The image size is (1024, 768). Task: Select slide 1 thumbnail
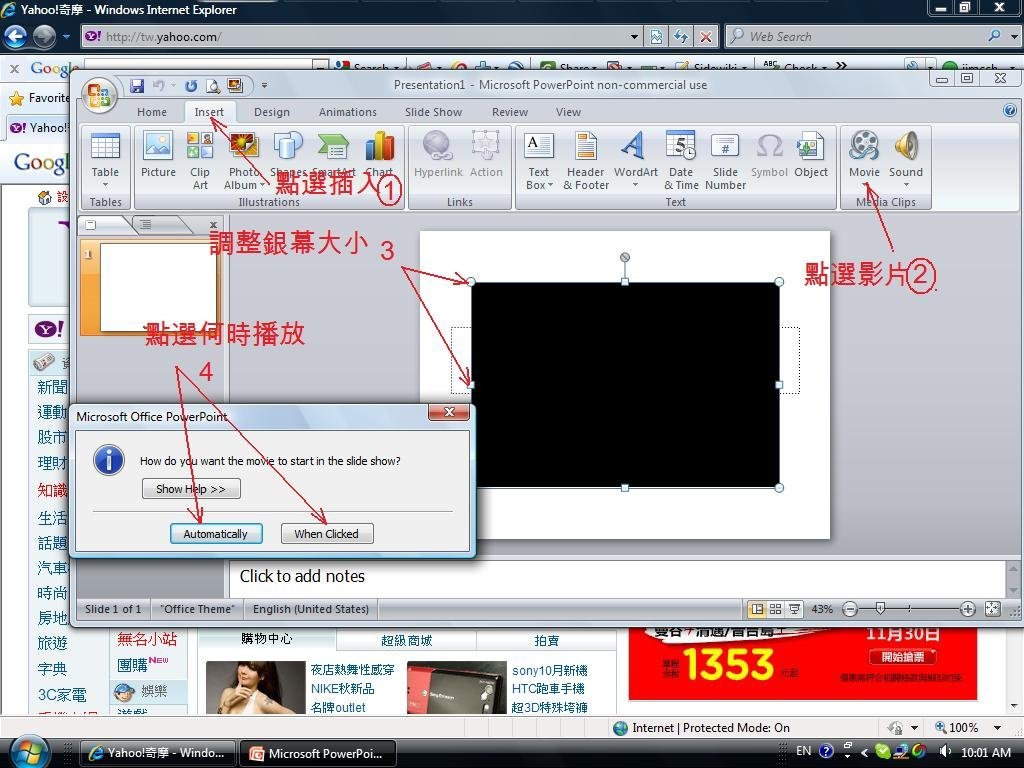pos(157,288)
